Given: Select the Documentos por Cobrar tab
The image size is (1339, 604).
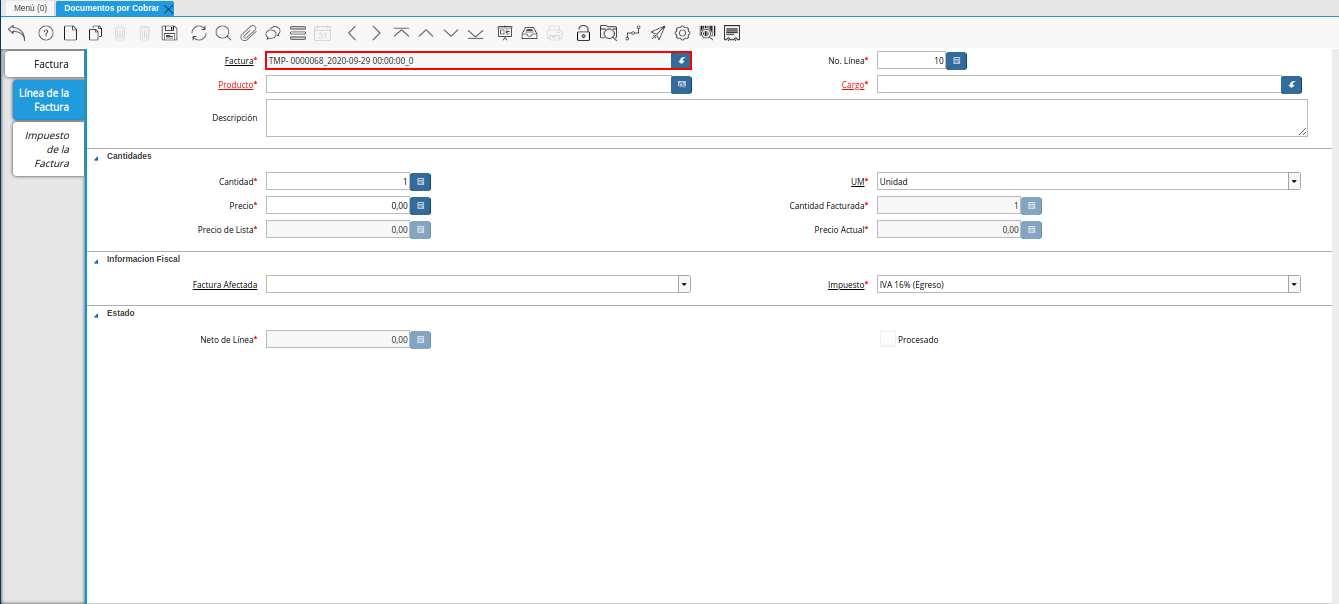Looking at the screenshot, I should coord(111,8).
